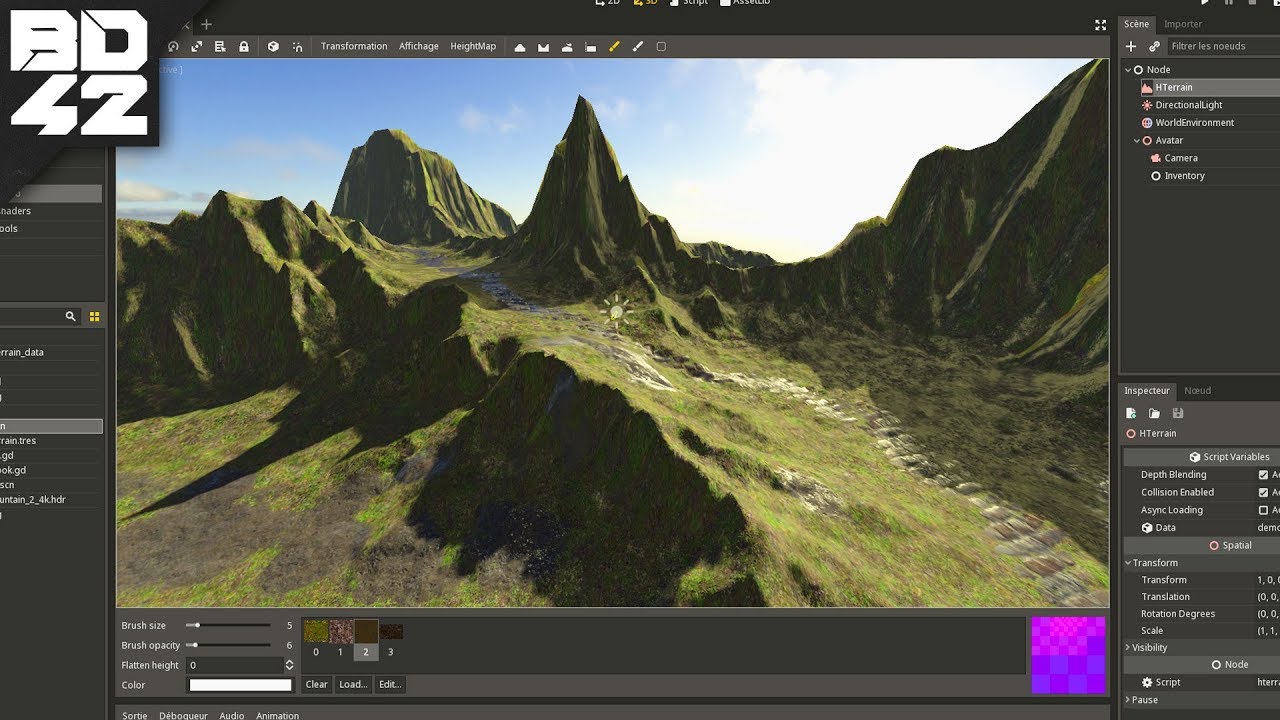1280x720 pixels.
Task: Select the white color paint brush tool
Action: 637,47
